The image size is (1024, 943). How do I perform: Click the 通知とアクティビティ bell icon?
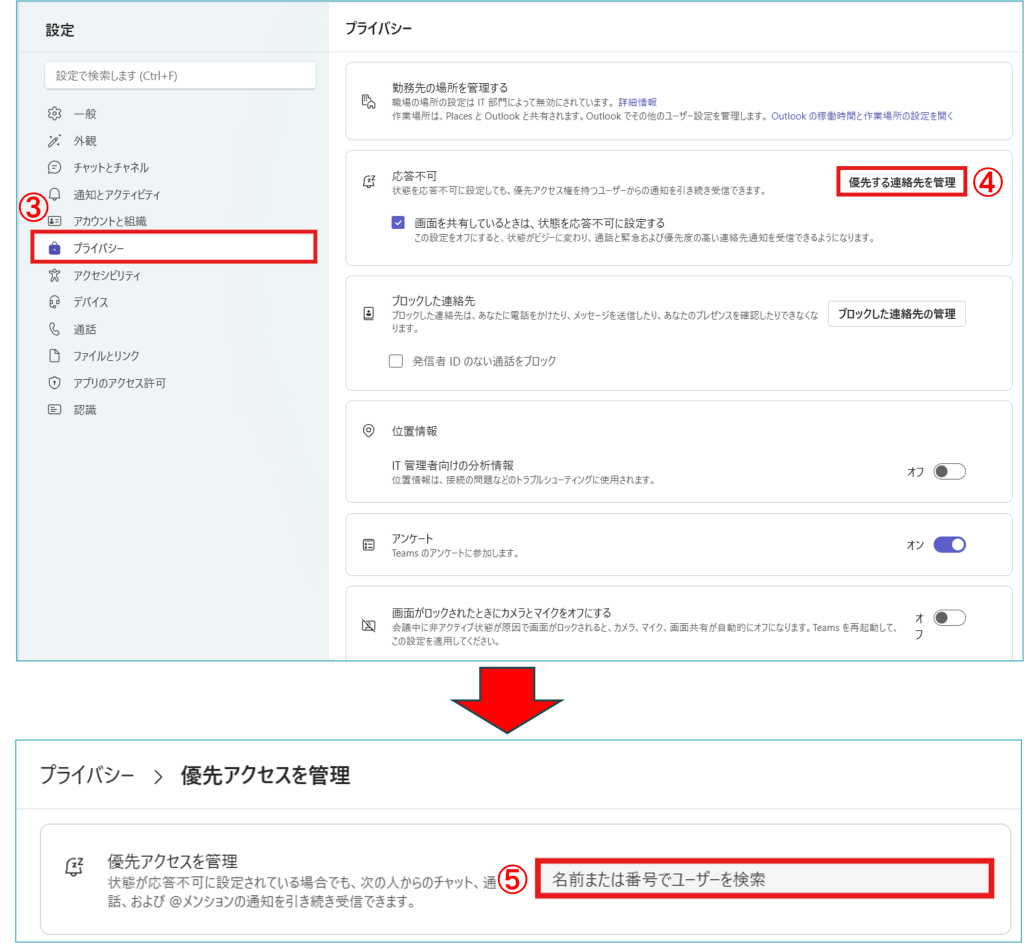[55, 195]
